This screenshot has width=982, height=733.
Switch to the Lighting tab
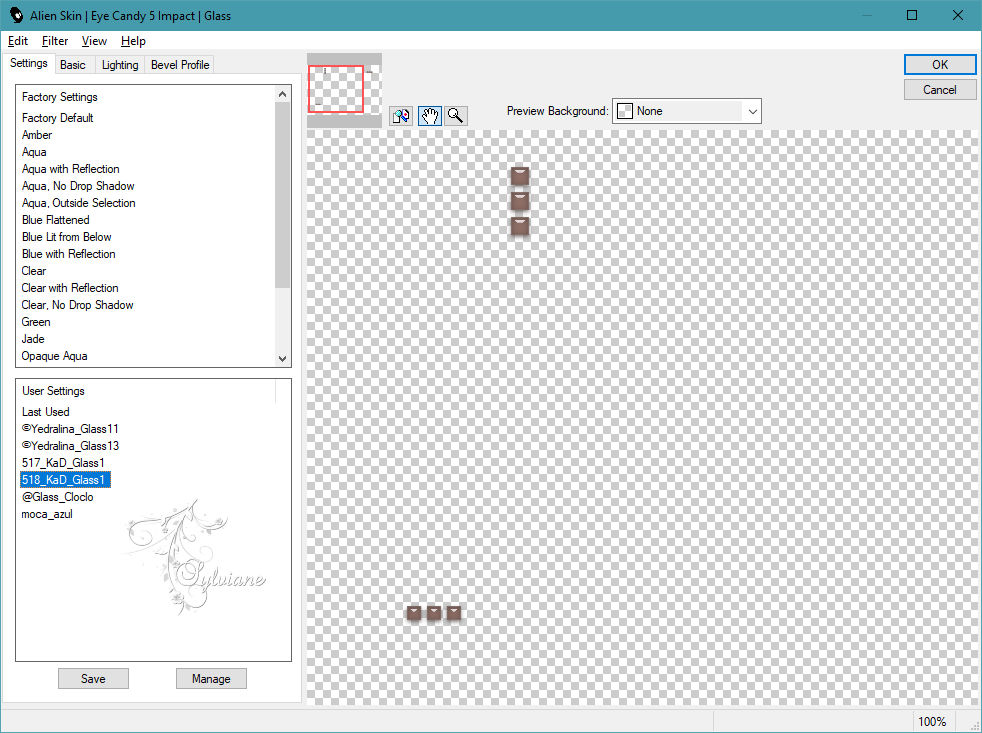click(120, 65)
